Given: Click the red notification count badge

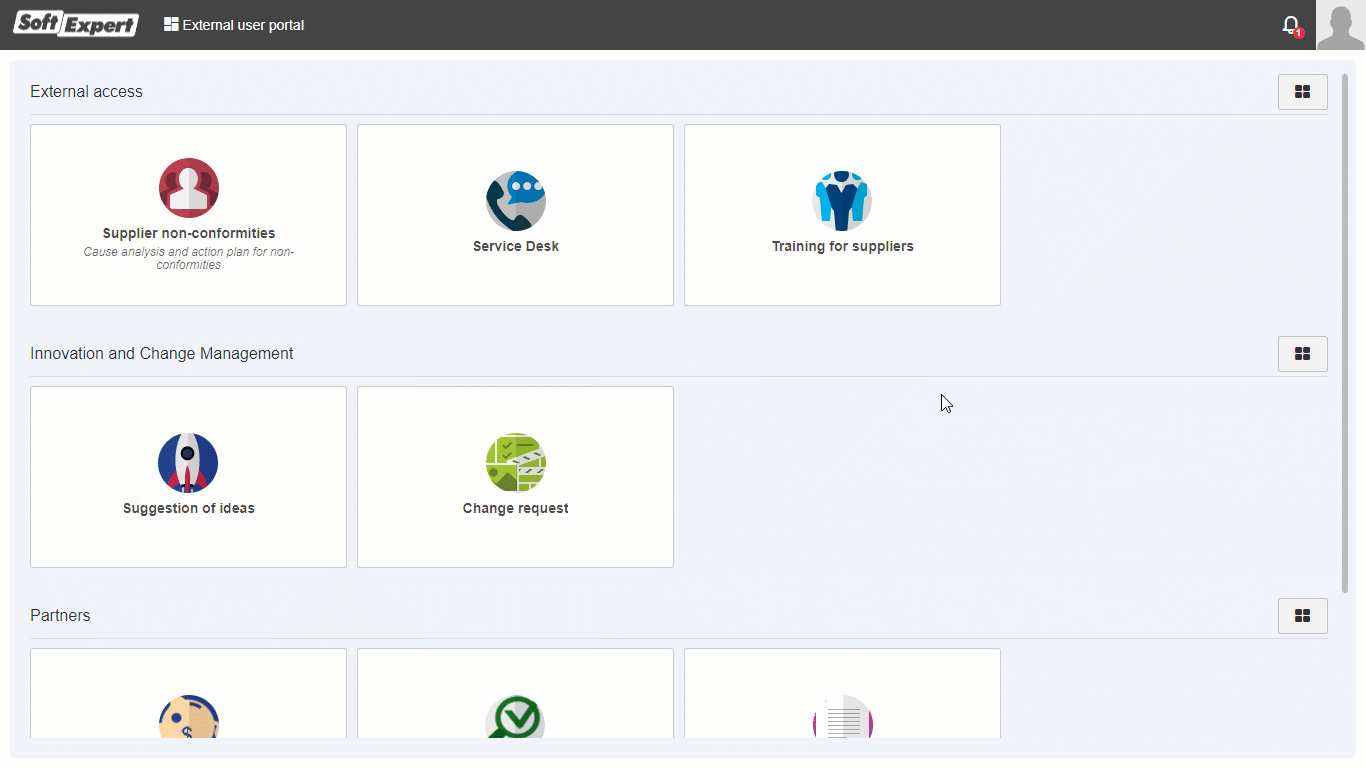Looking at the screenshot, I should 1299,33.
